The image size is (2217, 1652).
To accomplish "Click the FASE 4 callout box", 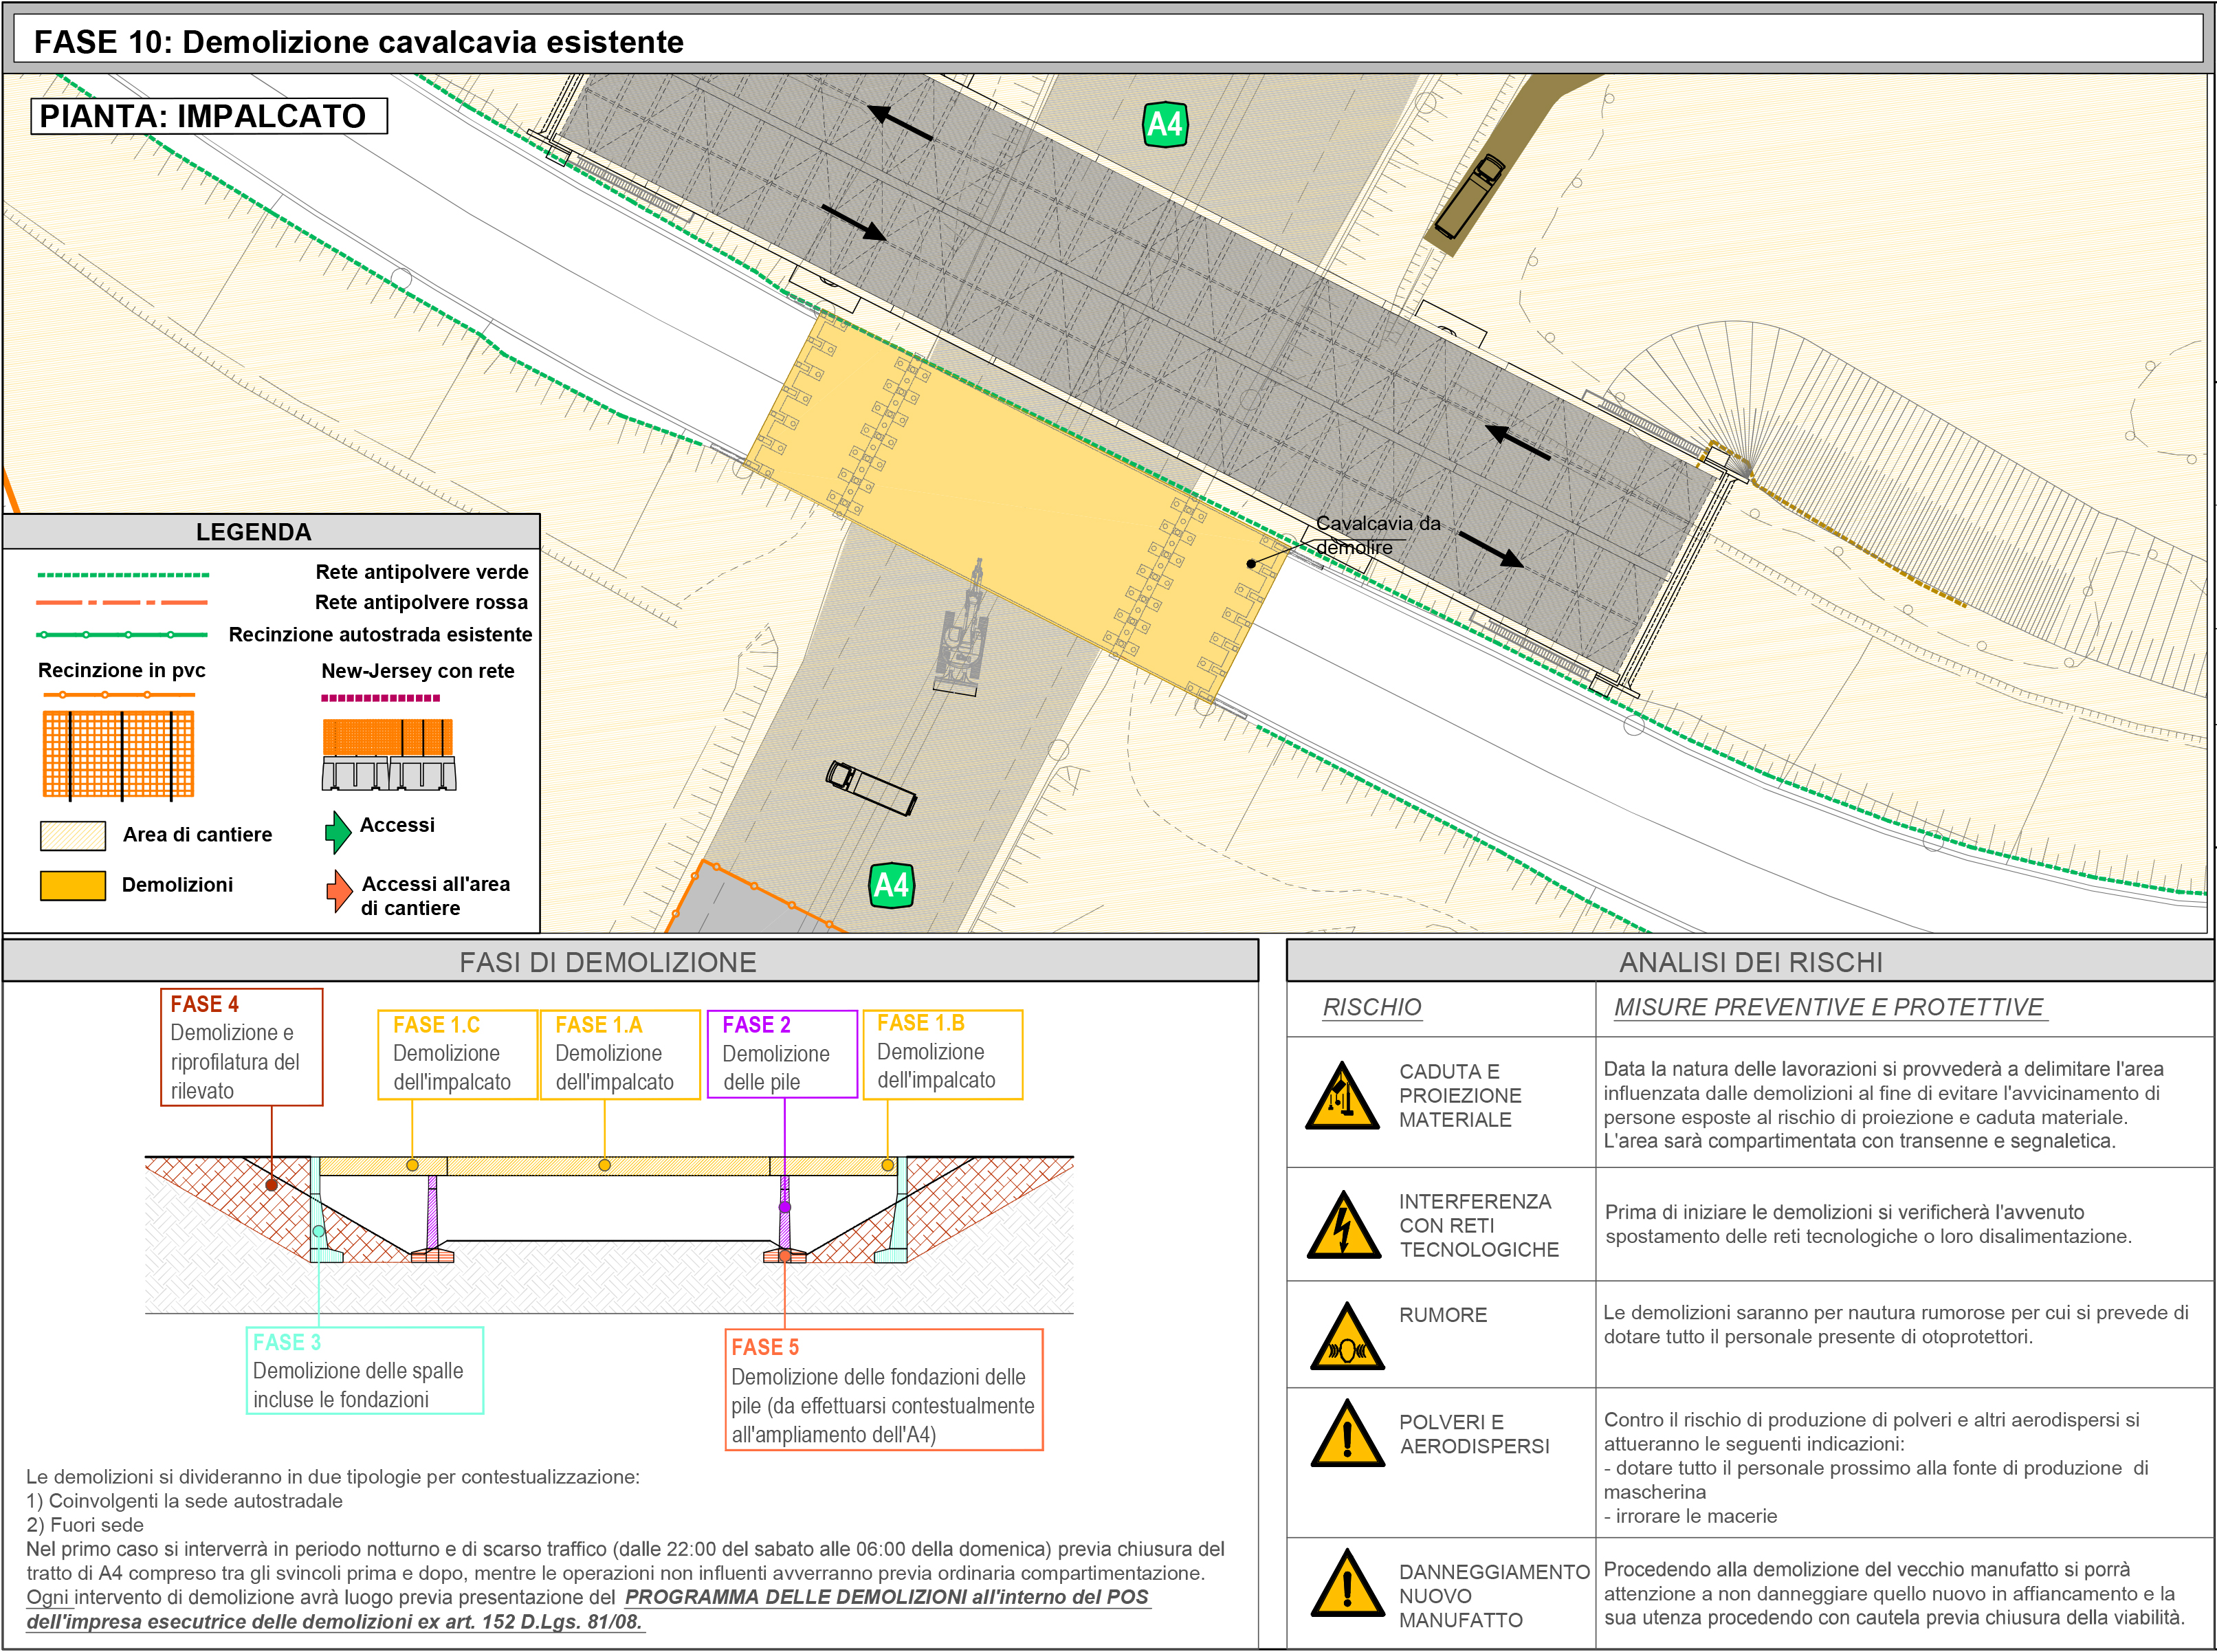I will (x=241, y=1047).
